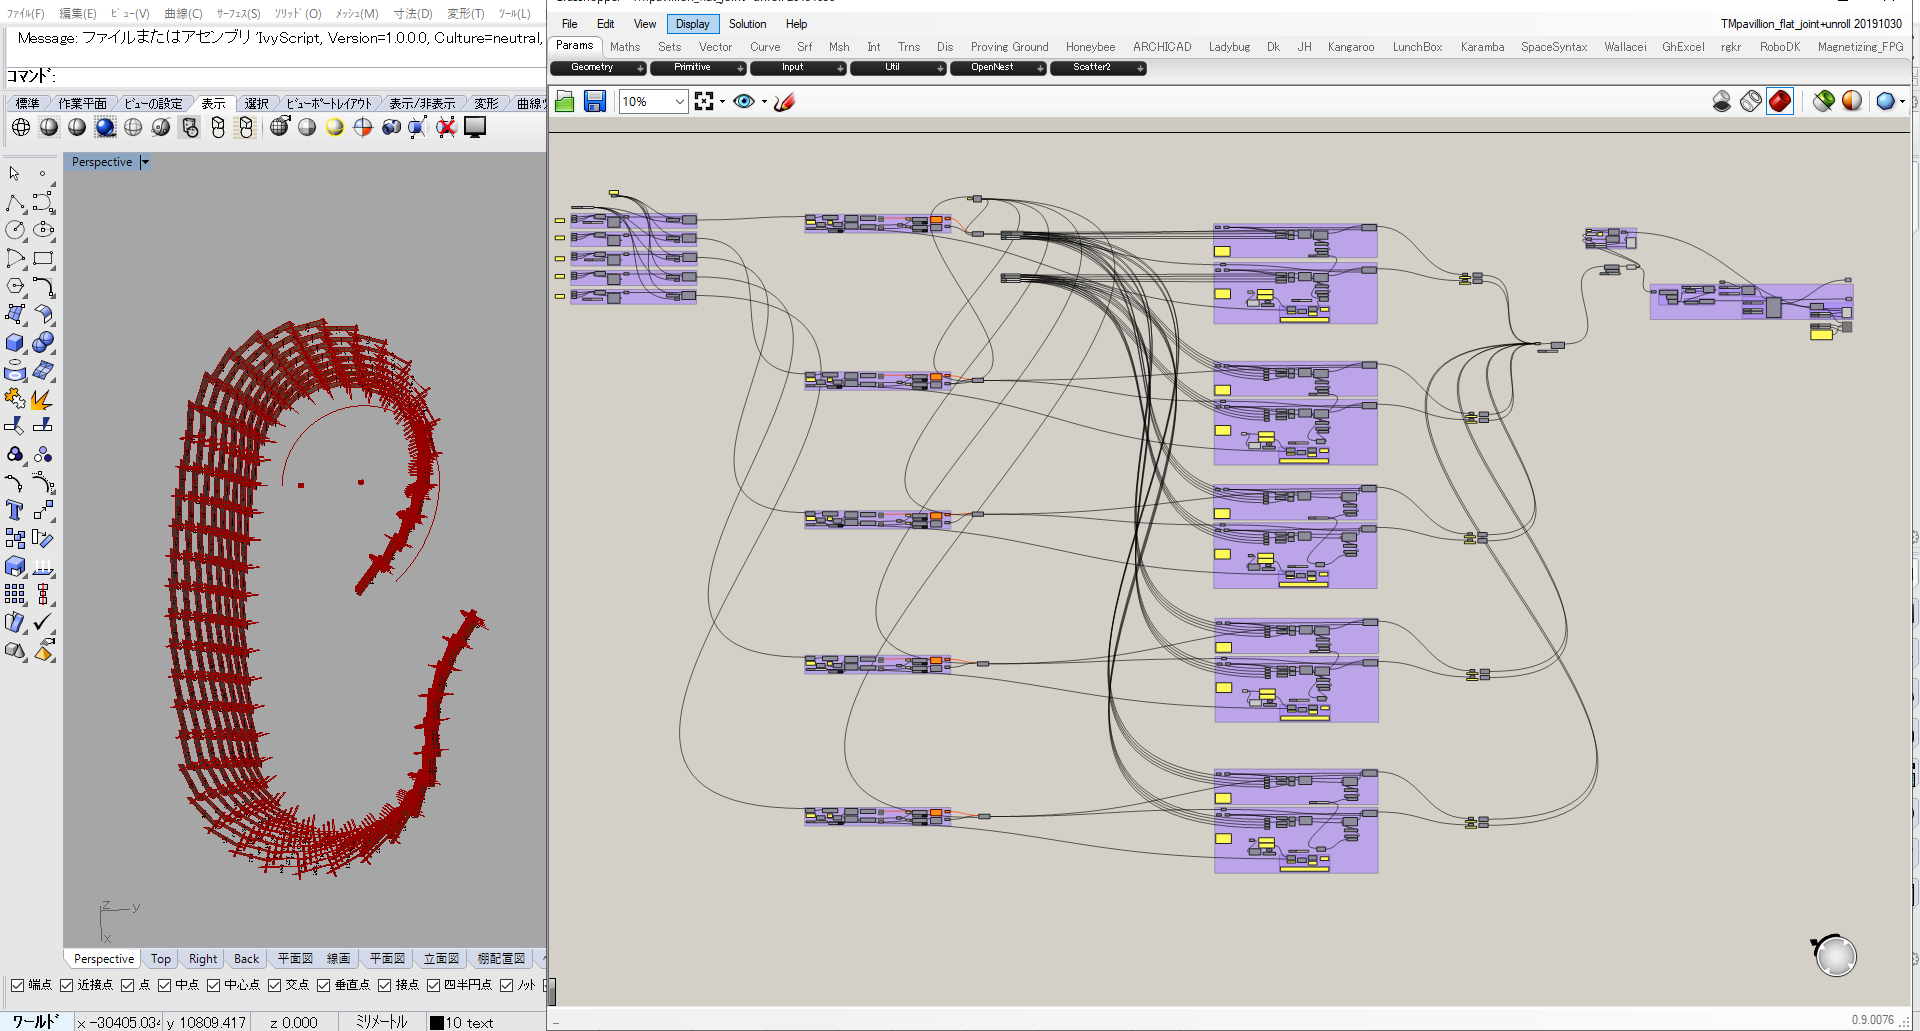This screenshot has height=1031, width=1920.
Task: Click the no-preview icon in Grasshopper toolbar
Action: click(x=1722, y=101)
